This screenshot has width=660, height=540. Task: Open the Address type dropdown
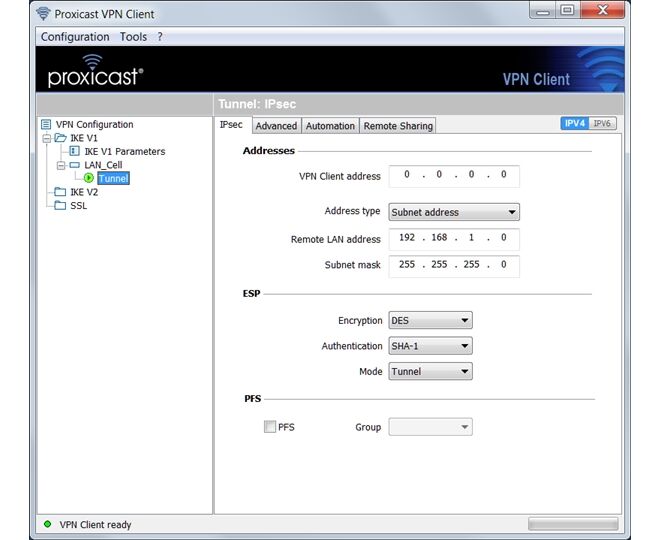tap(454, 212)
